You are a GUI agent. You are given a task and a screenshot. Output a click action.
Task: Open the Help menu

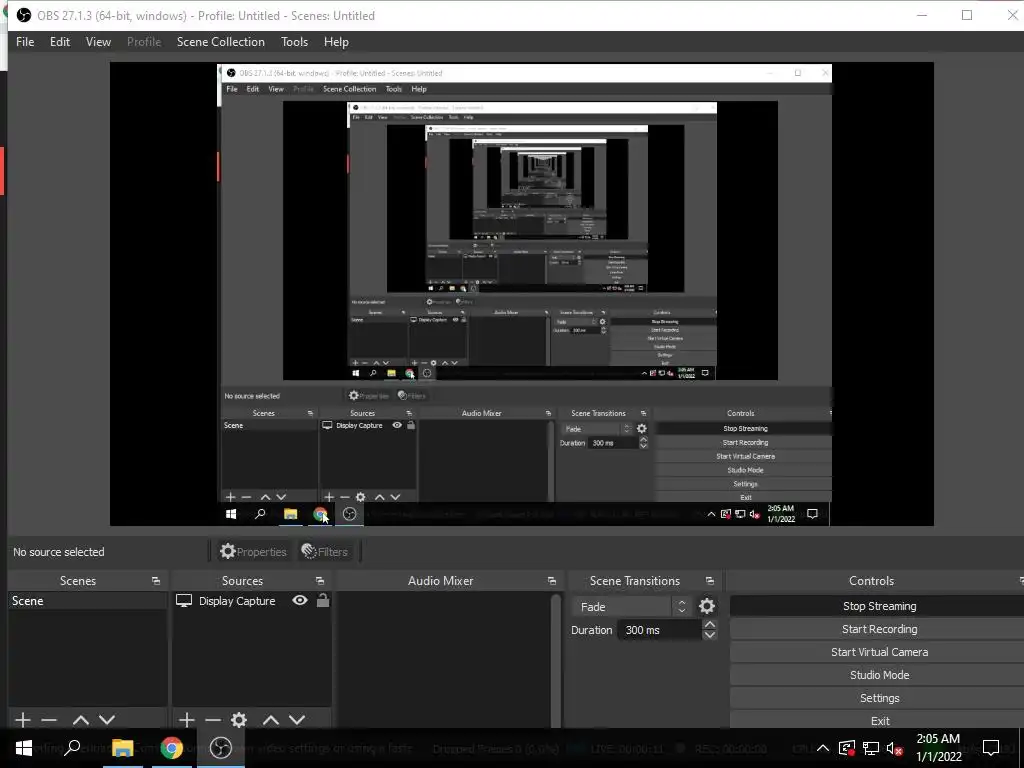336,42
